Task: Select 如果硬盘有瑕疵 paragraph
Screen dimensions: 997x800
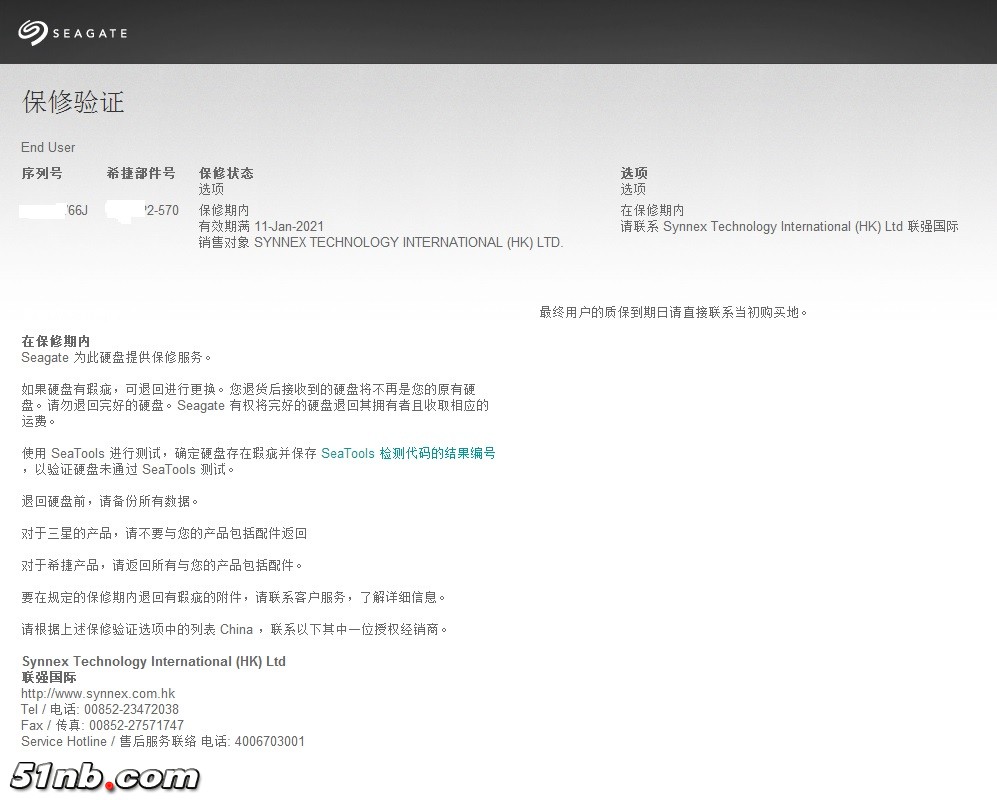Action: click(255, 405)
